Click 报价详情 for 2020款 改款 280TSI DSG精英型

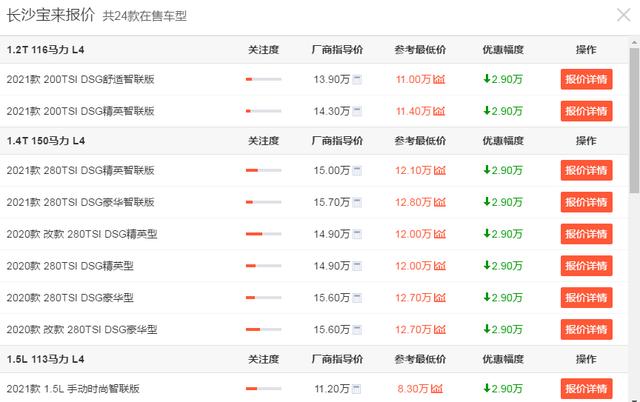tap(586, 234)
